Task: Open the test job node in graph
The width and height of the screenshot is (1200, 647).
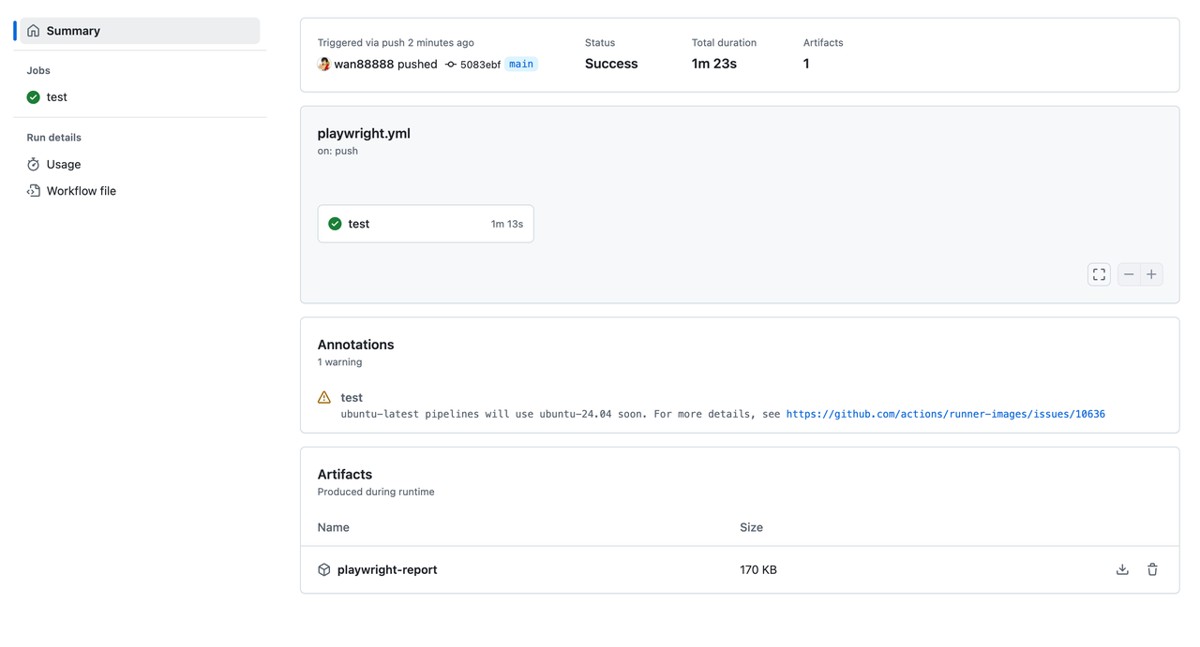Action: click(x=425, y=224)
